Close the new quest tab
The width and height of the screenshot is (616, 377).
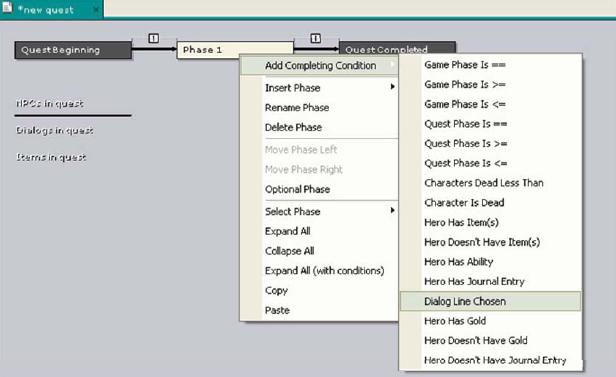[95, 9]
